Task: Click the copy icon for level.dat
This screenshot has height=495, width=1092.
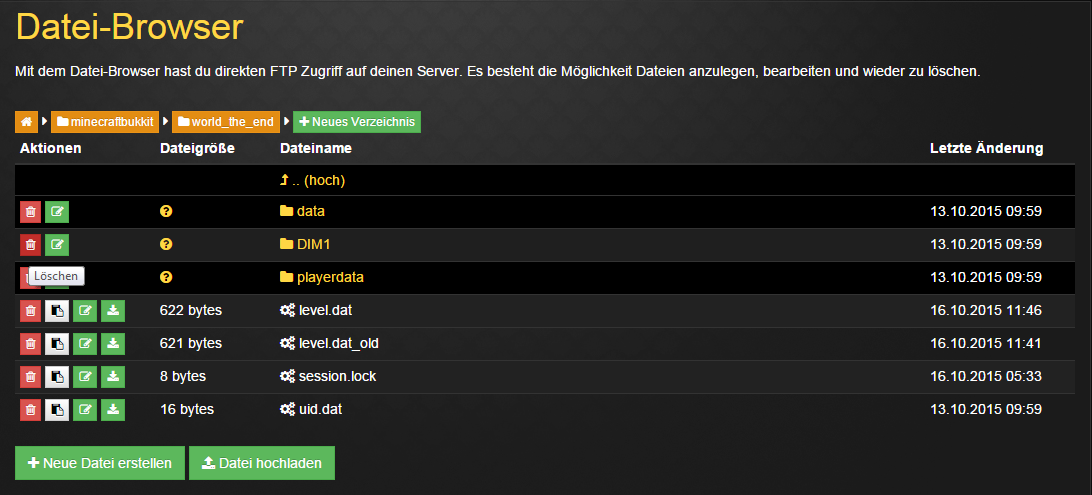Action: click(x=57, y=310)
